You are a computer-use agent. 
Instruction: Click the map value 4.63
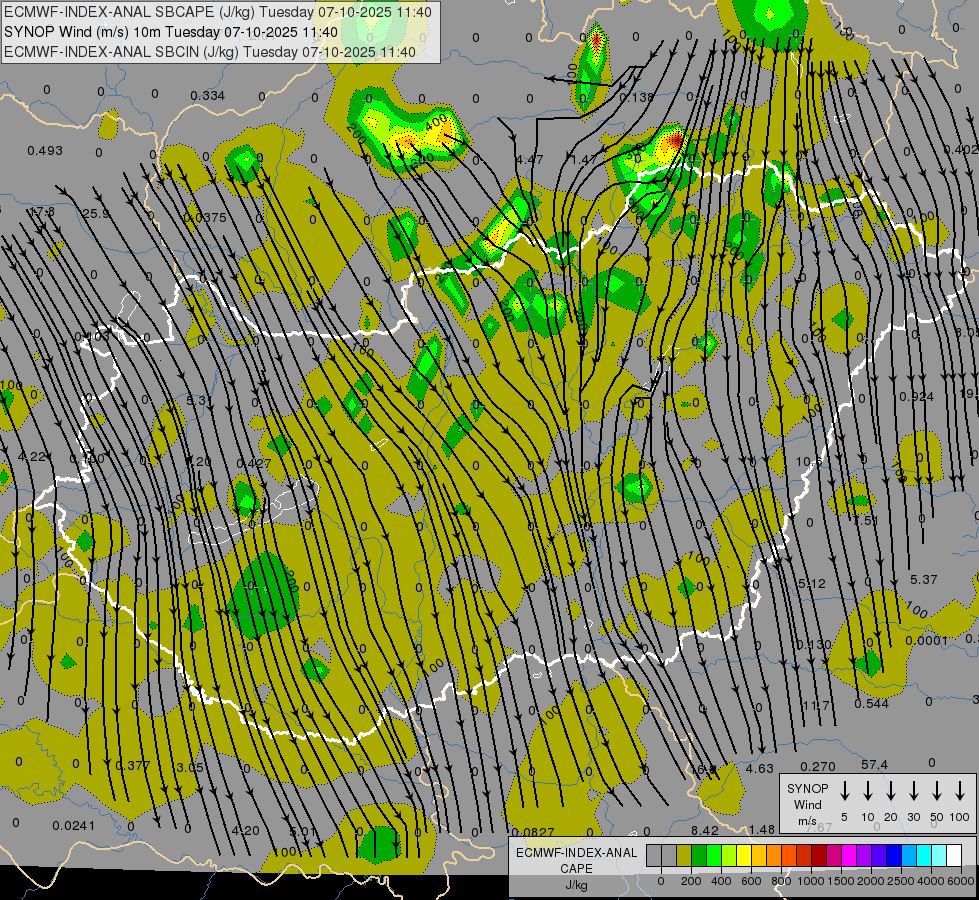click(760, 768)
